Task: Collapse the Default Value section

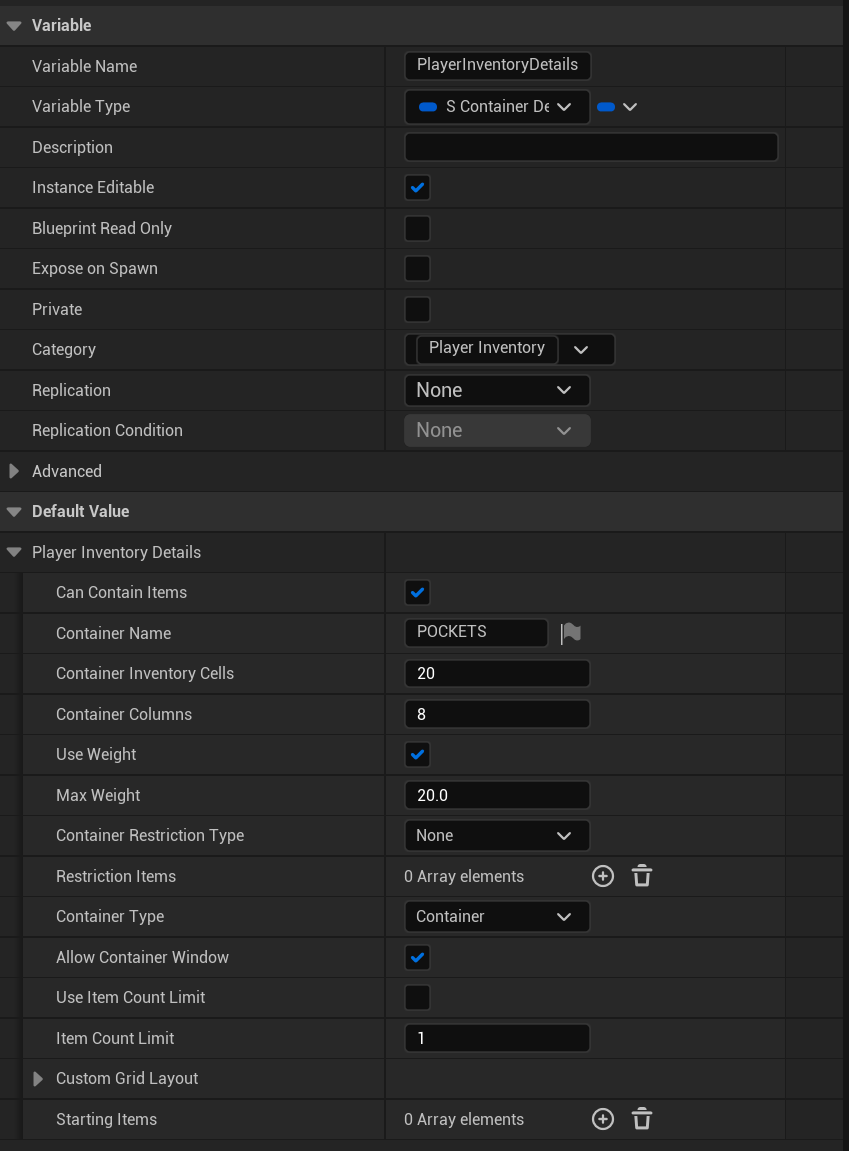Action: (x=14, y=511)
